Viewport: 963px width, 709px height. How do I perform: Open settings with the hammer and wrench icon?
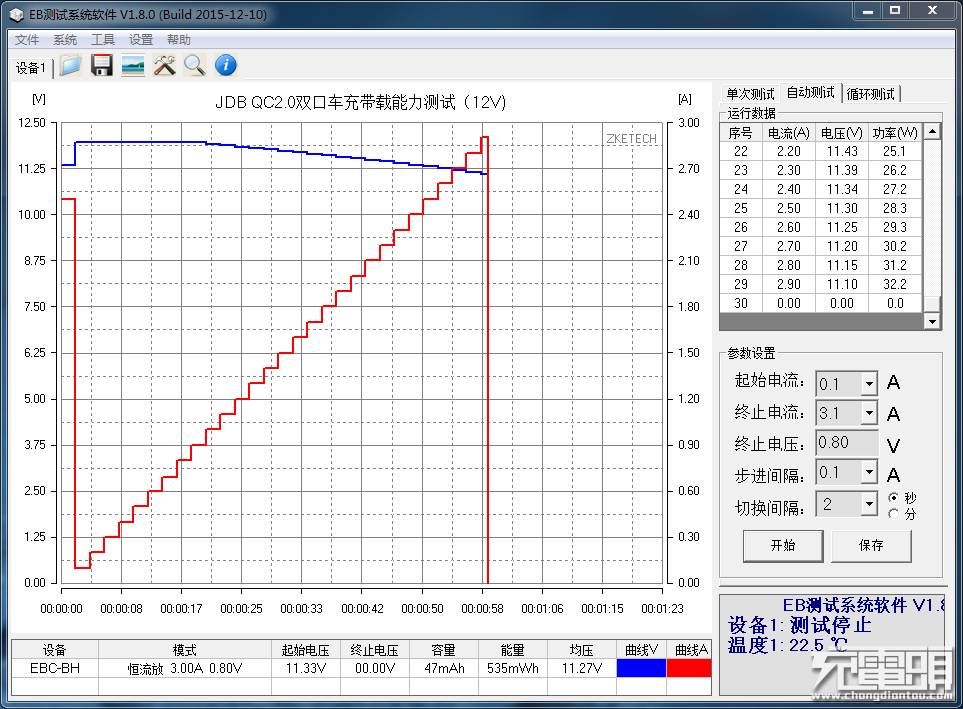[x=164, y=65]
